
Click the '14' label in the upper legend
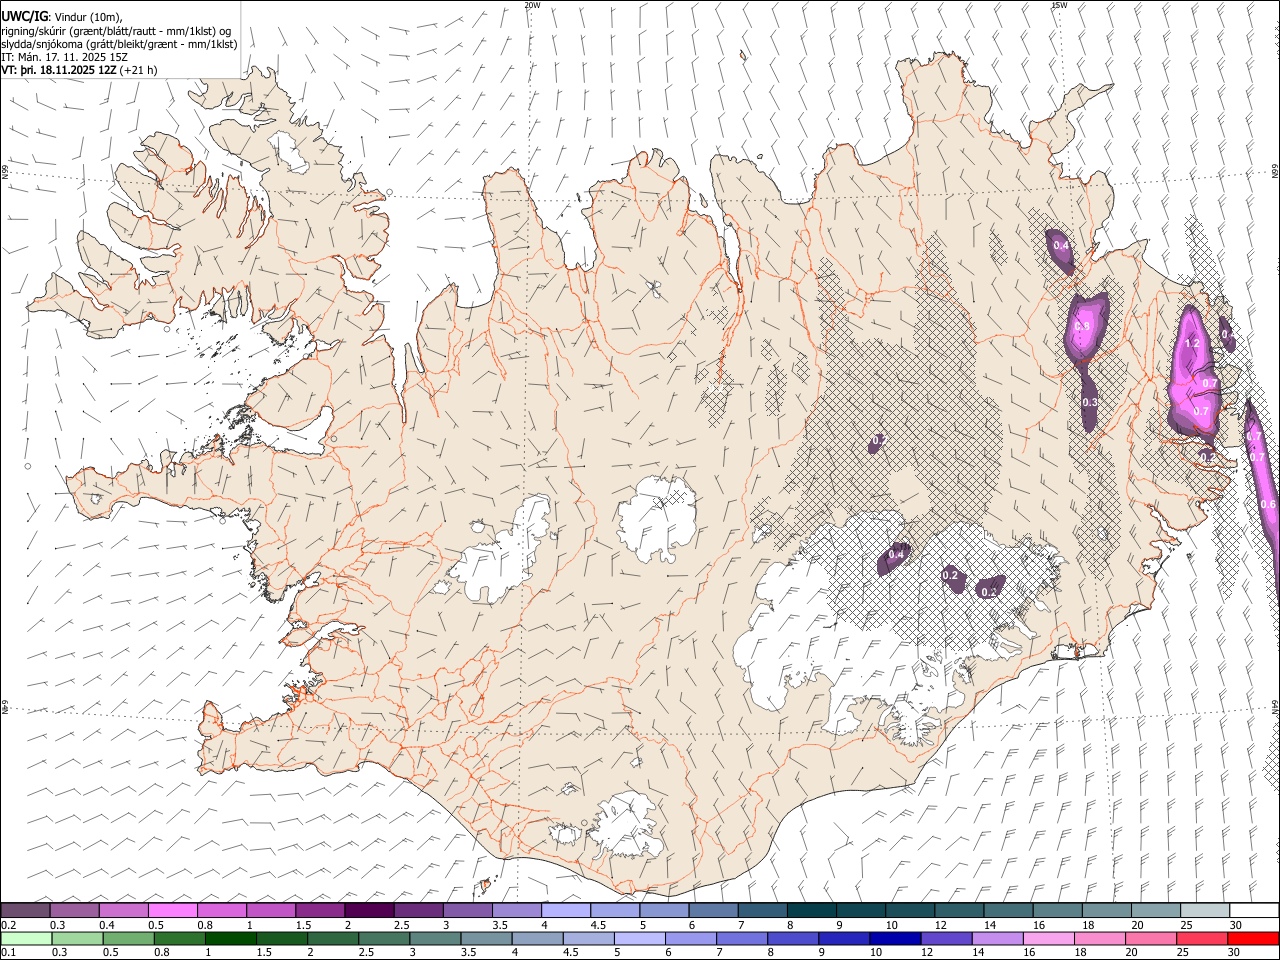990,925
